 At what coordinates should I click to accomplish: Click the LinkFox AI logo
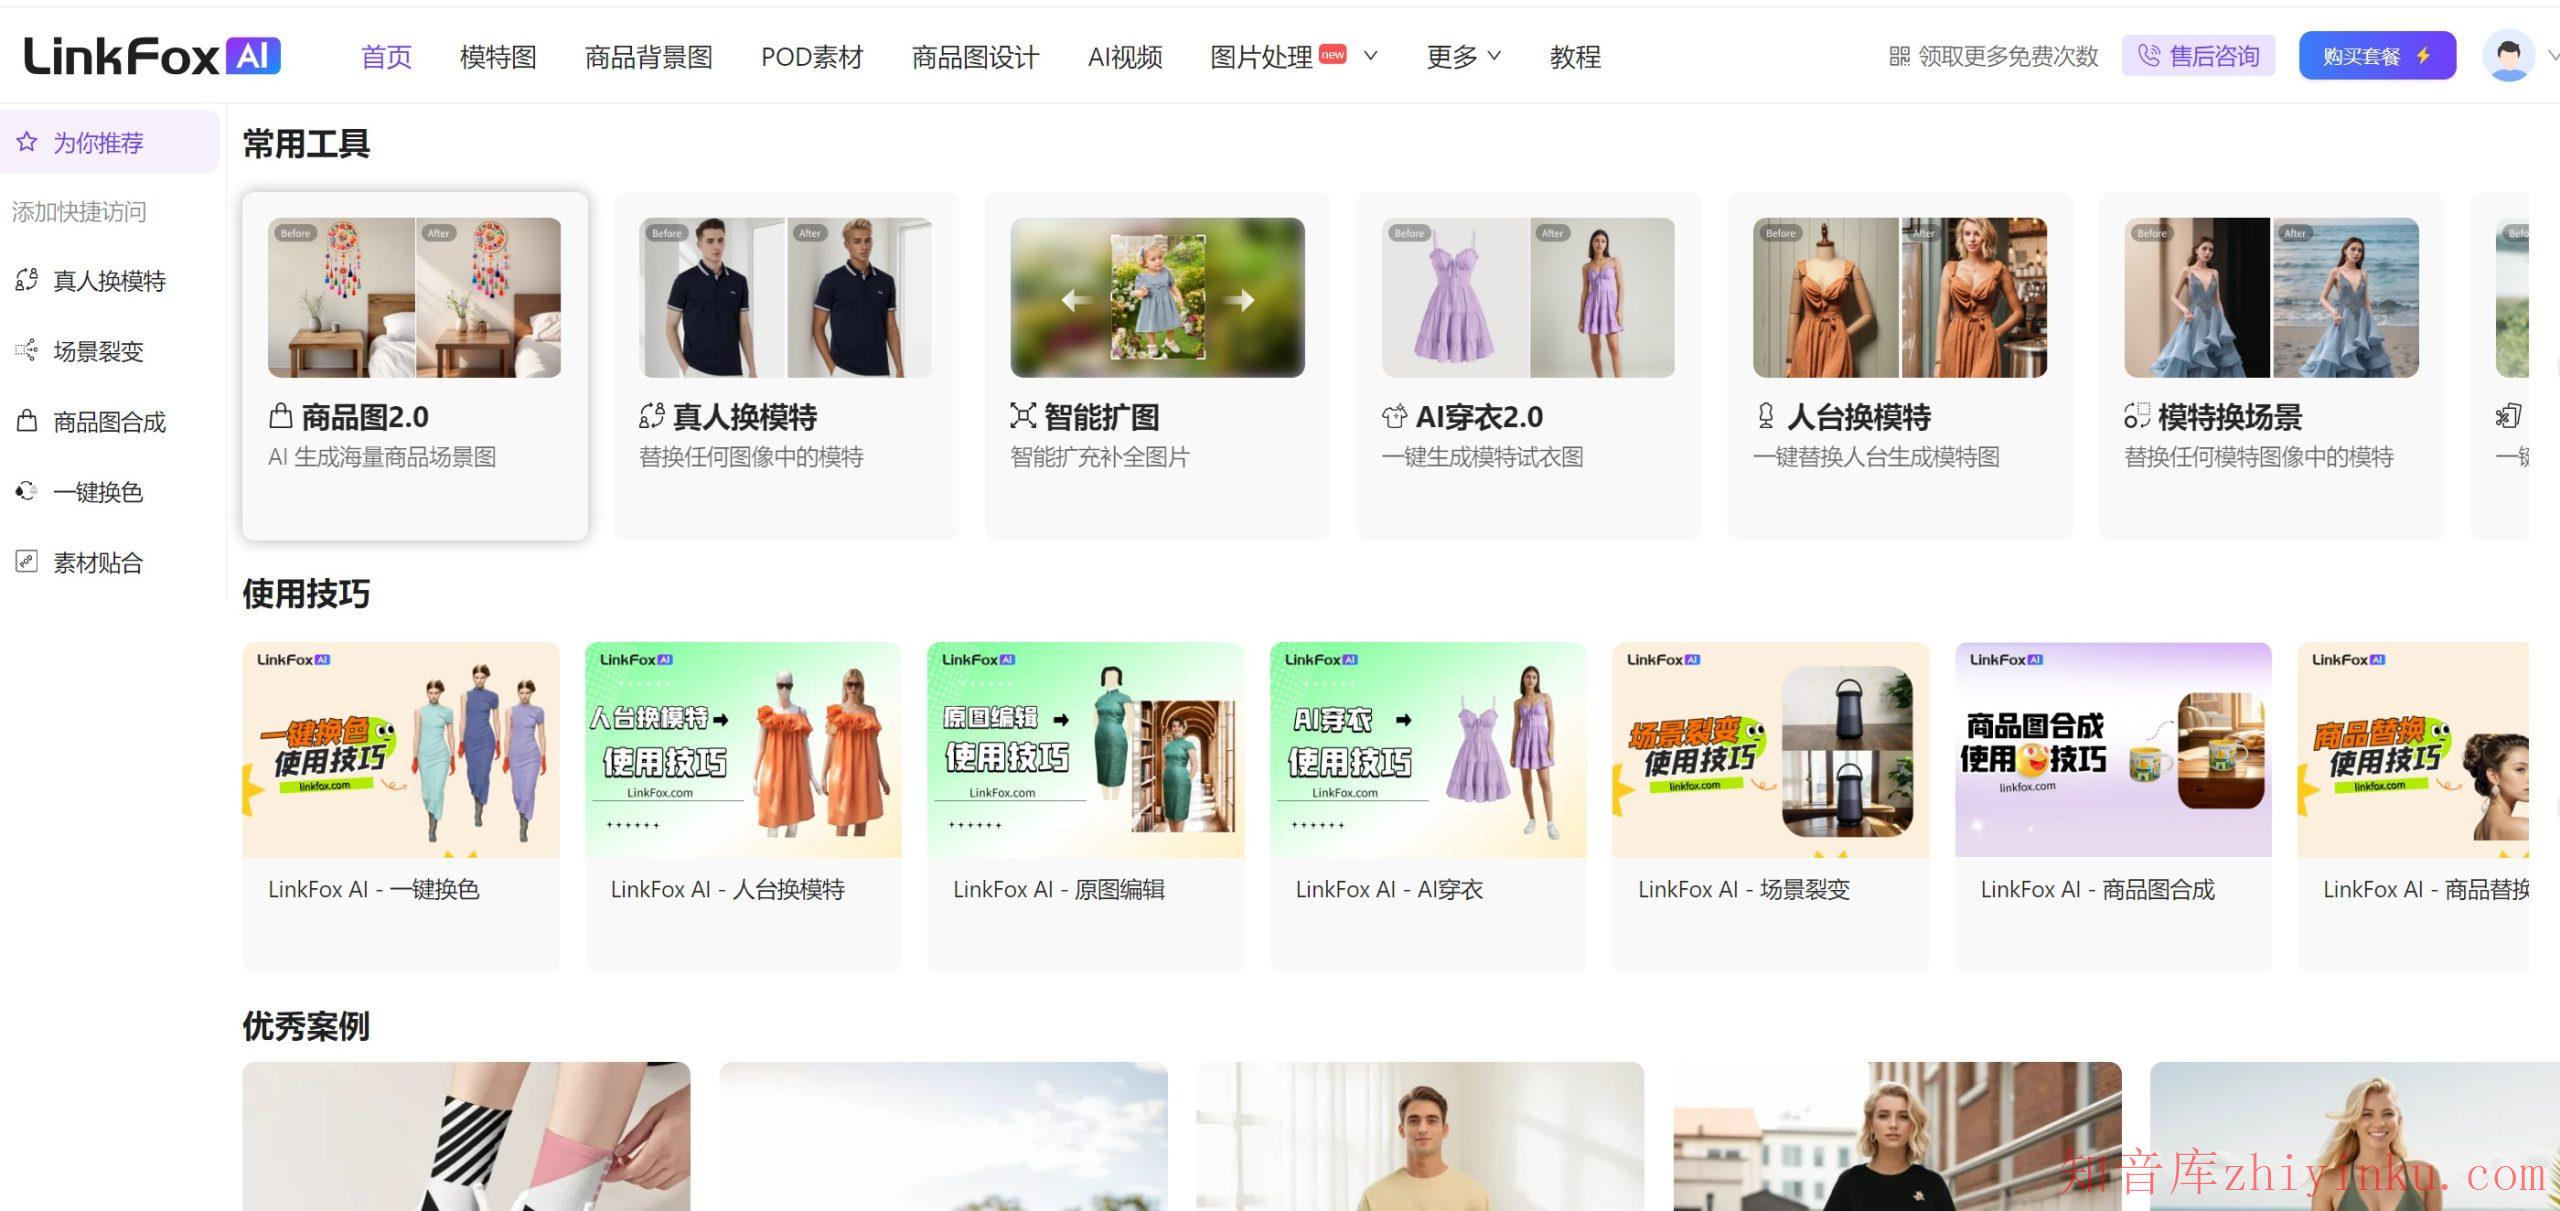click(152, 56)
